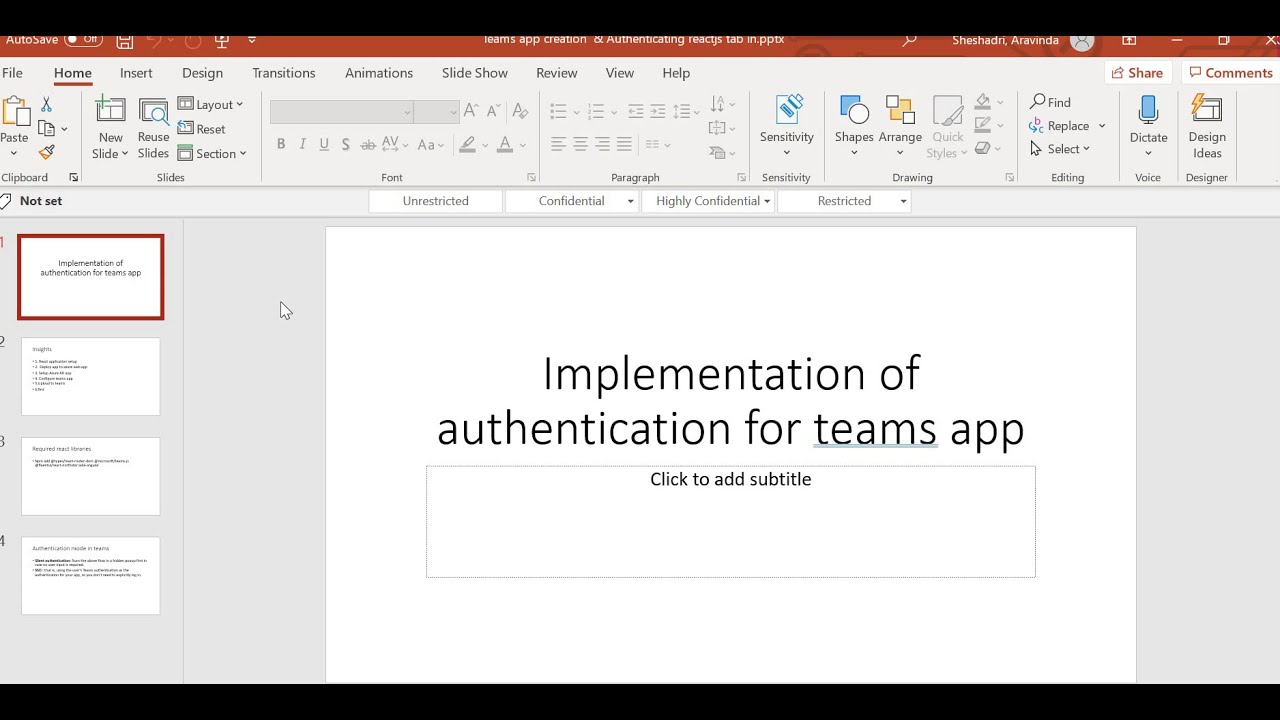This screenshot has width=1280, height=720.
Task: Open the View tab
Action: coord(620,73)
